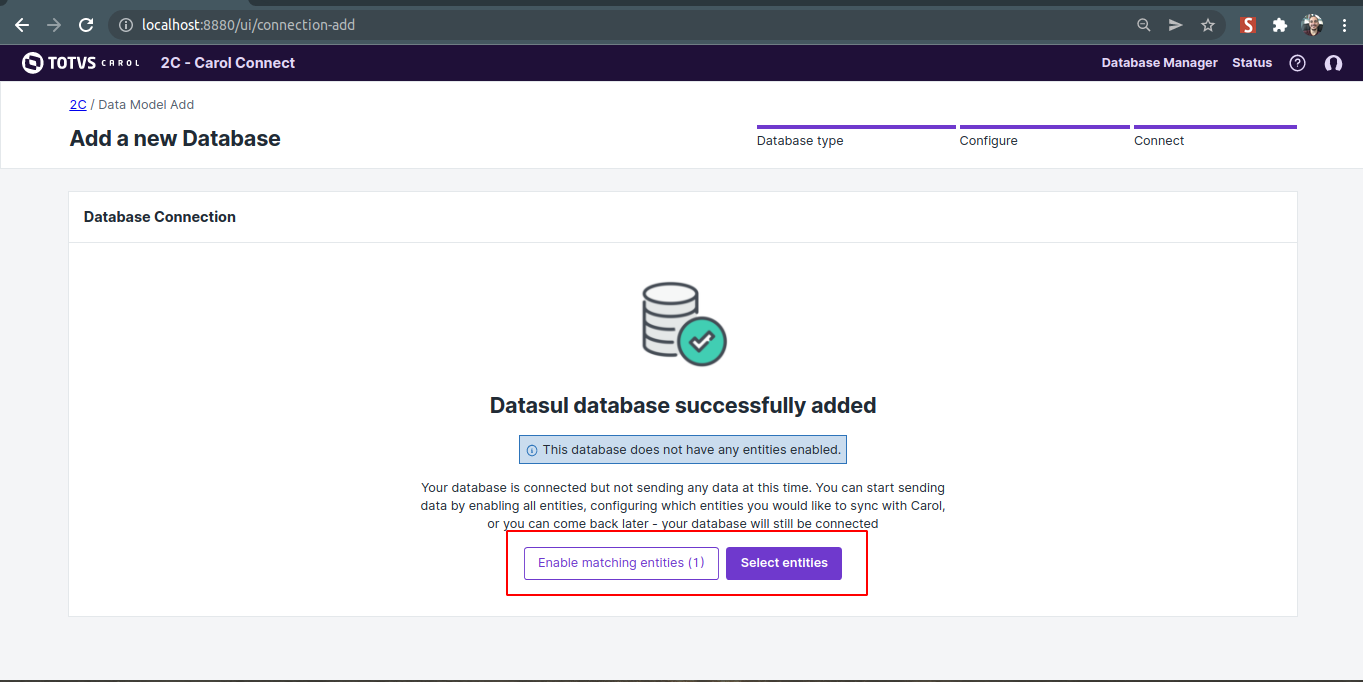The height and width of the screenshot is (682, 1363).
Task: Select the Configure step
Action: click(x=1045, y=137)
